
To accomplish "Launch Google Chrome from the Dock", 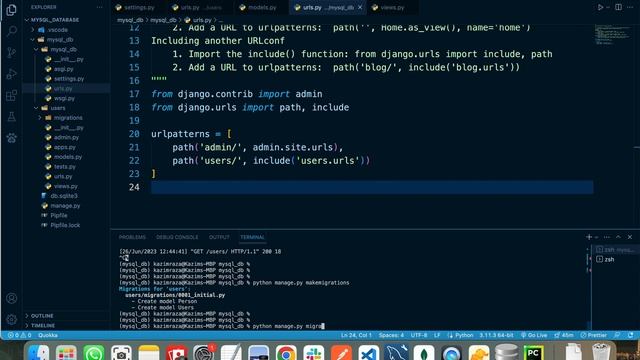I will tap(286, 353).
